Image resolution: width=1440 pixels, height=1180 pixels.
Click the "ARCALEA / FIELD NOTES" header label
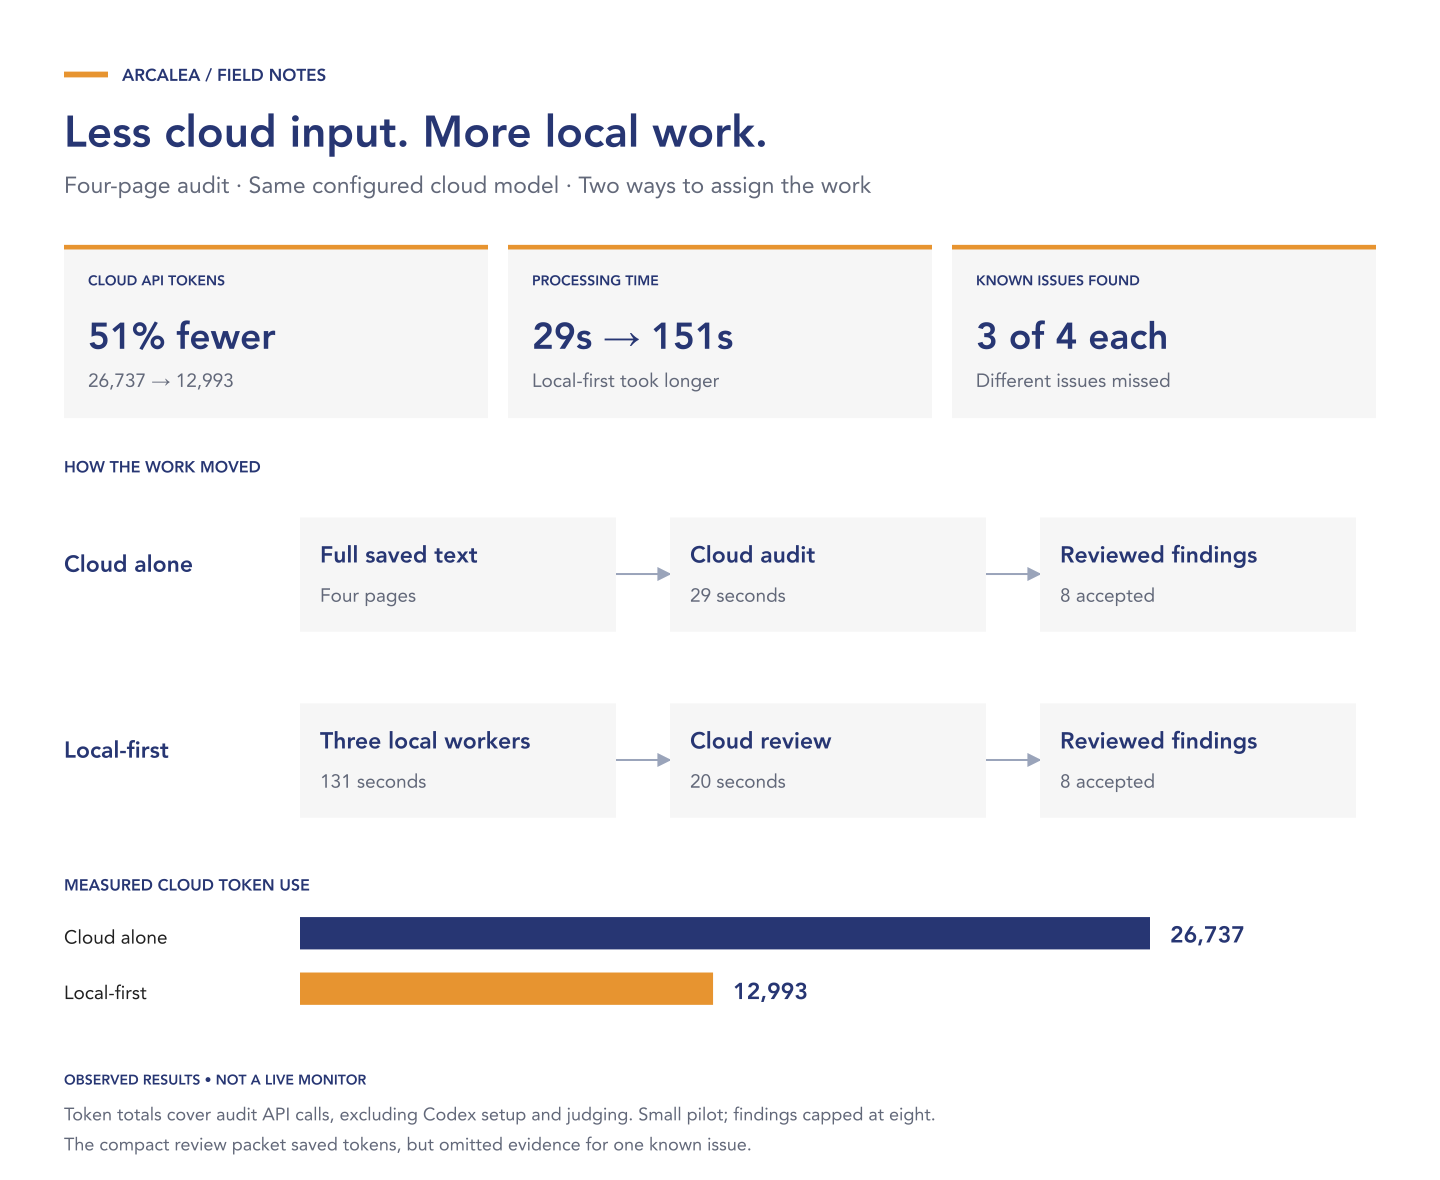click(224, 75)
